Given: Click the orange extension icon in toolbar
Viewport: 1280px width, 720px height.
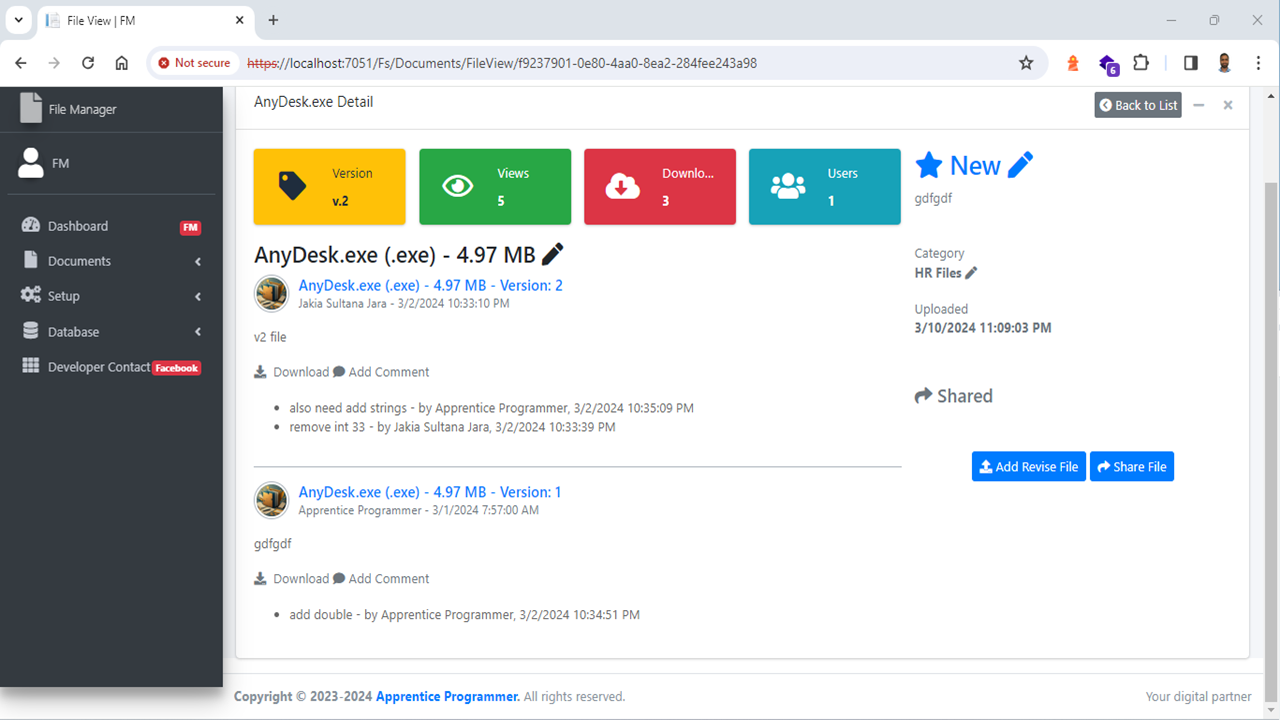Looking at the screenshot, I should point(1073,63).
